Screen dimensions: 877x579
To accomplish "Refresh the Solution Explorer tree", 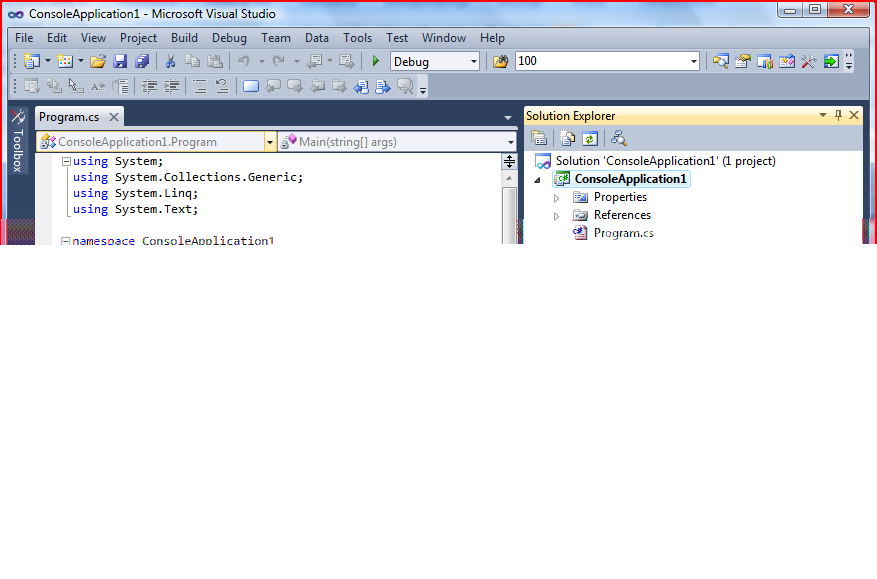I will pyautogui.click(x=590, y=138).
